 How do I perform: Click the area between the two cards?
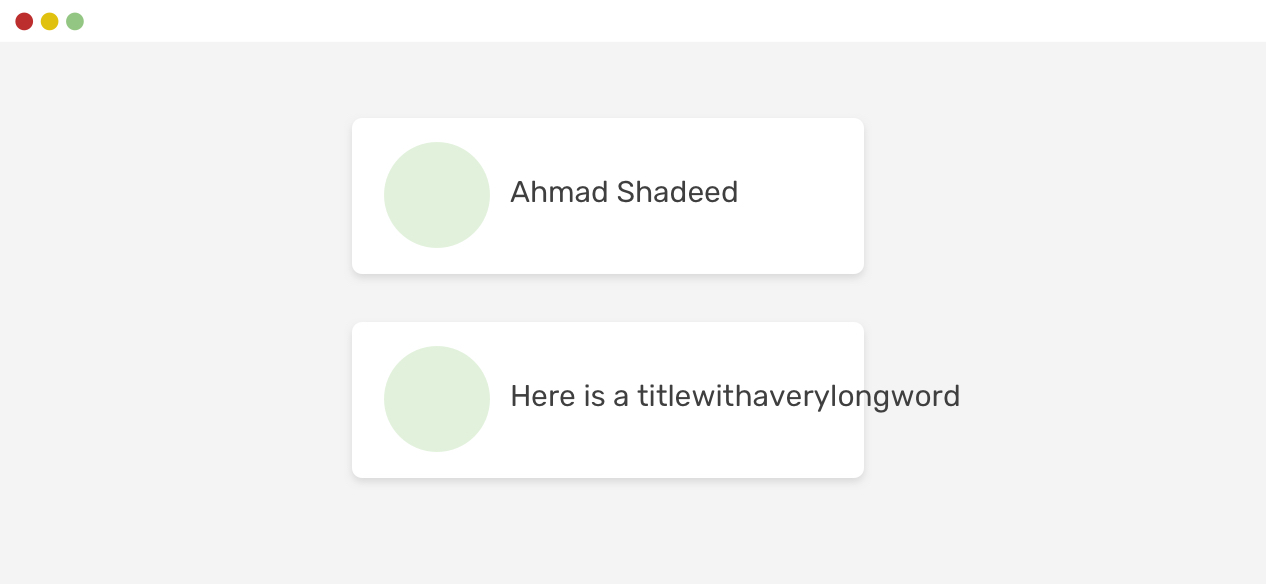coord(607,298)
